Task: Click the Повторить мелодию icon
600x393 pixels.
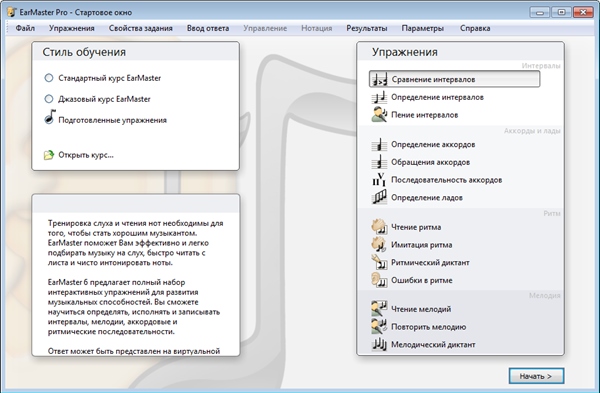Action: point(379,327)
